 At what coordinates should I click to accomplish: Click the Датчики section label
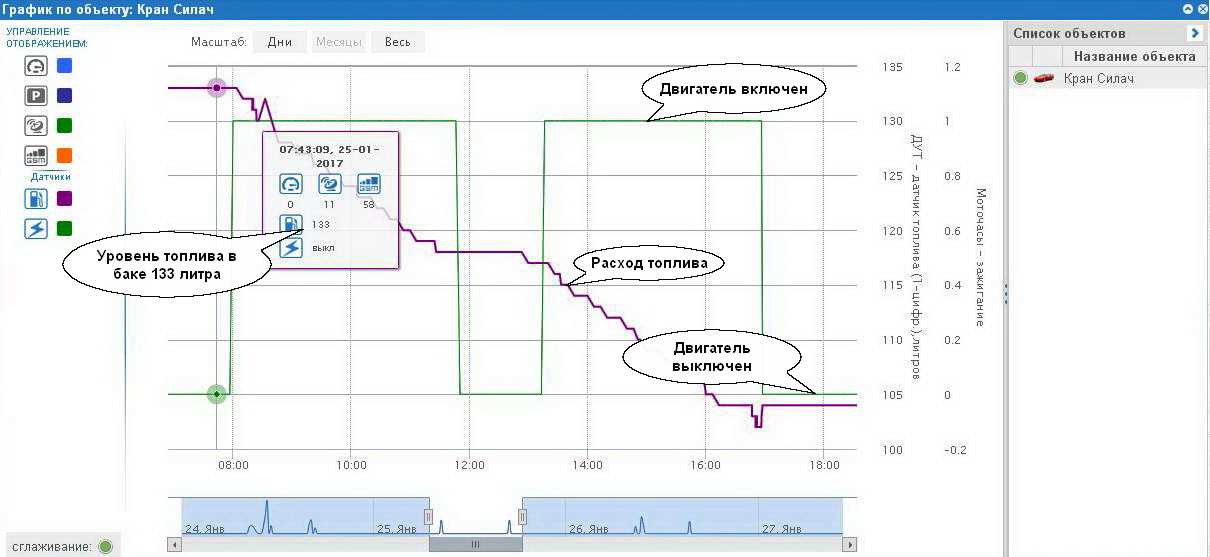point(50,176)
